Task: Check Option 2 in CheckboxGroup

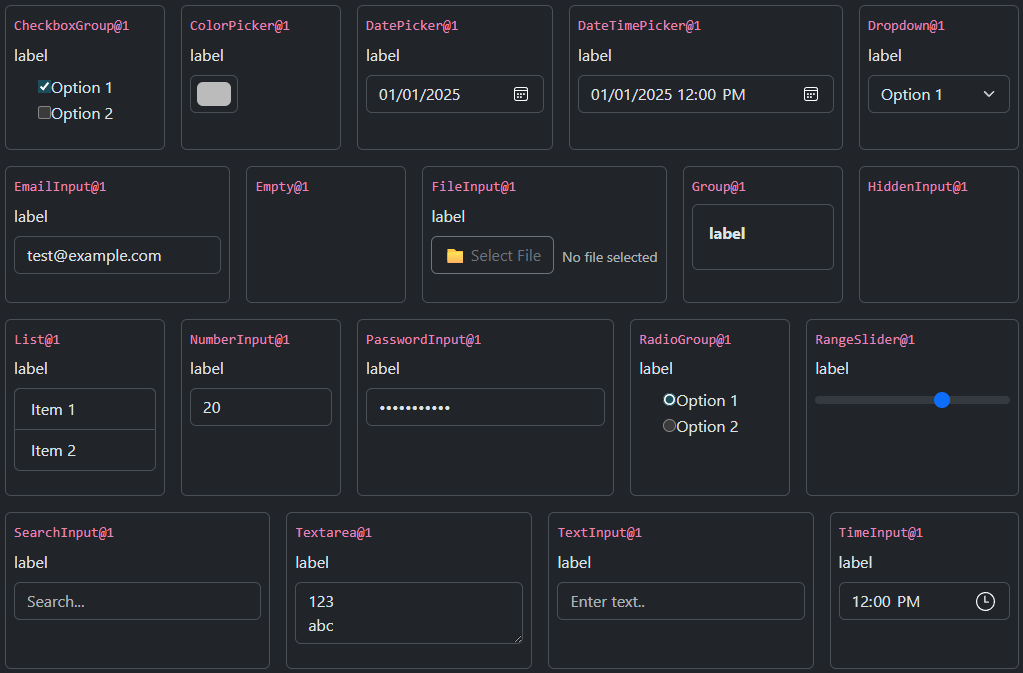Action: (x=44, y=113)
